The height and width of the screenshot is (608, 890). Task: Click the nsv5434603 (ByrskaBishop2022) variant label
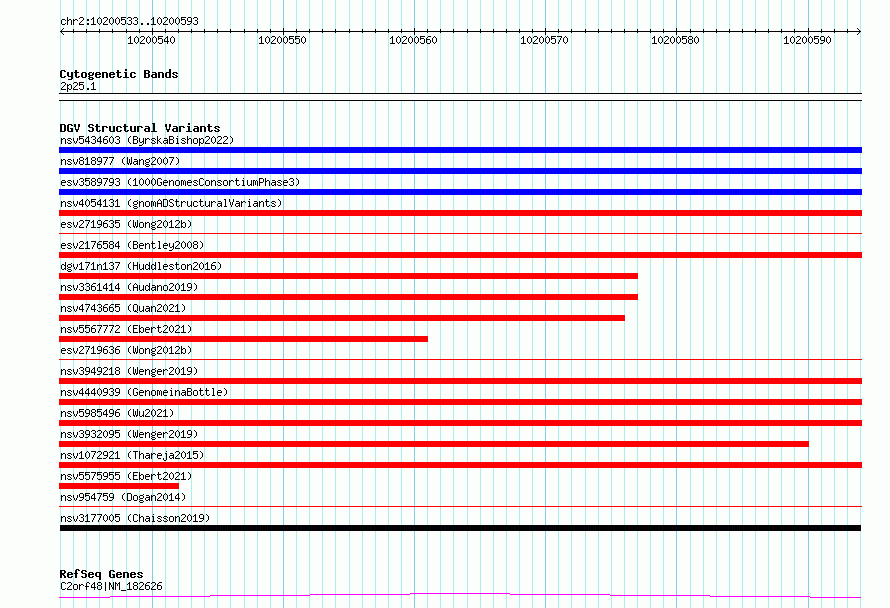(x=147, y=140)
